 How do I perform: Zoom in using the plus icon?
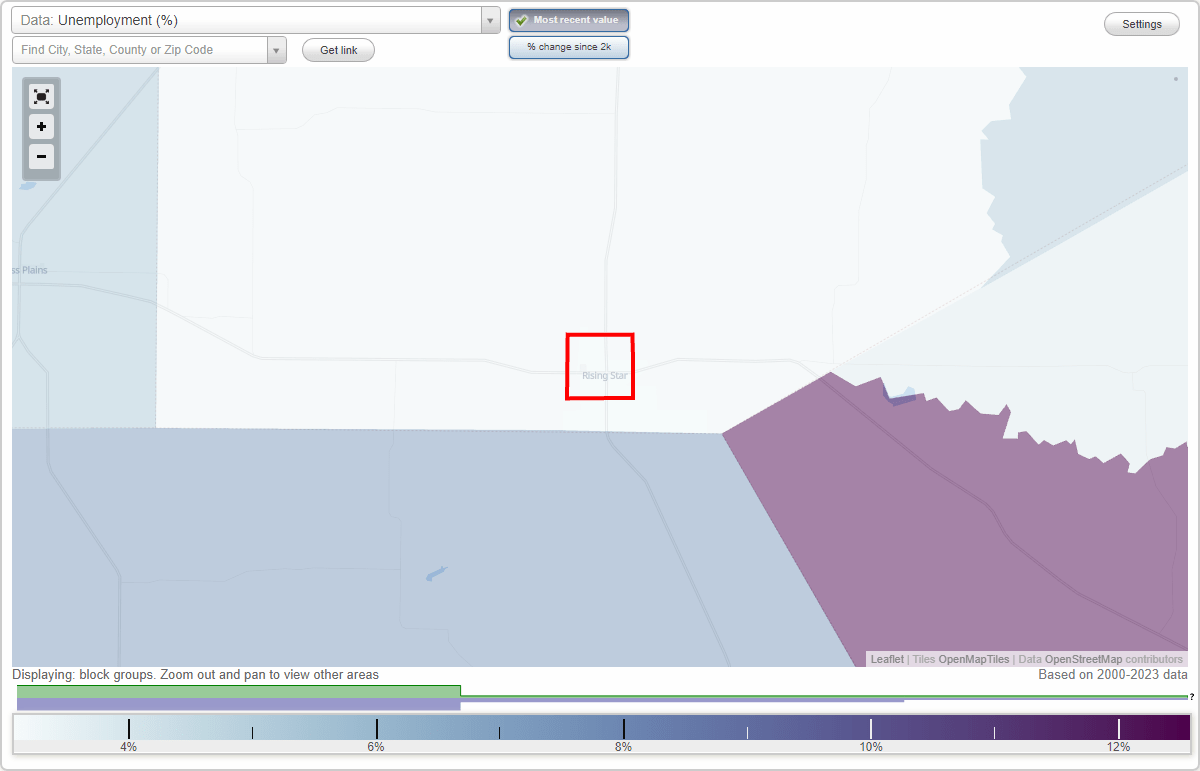[41, 126]
